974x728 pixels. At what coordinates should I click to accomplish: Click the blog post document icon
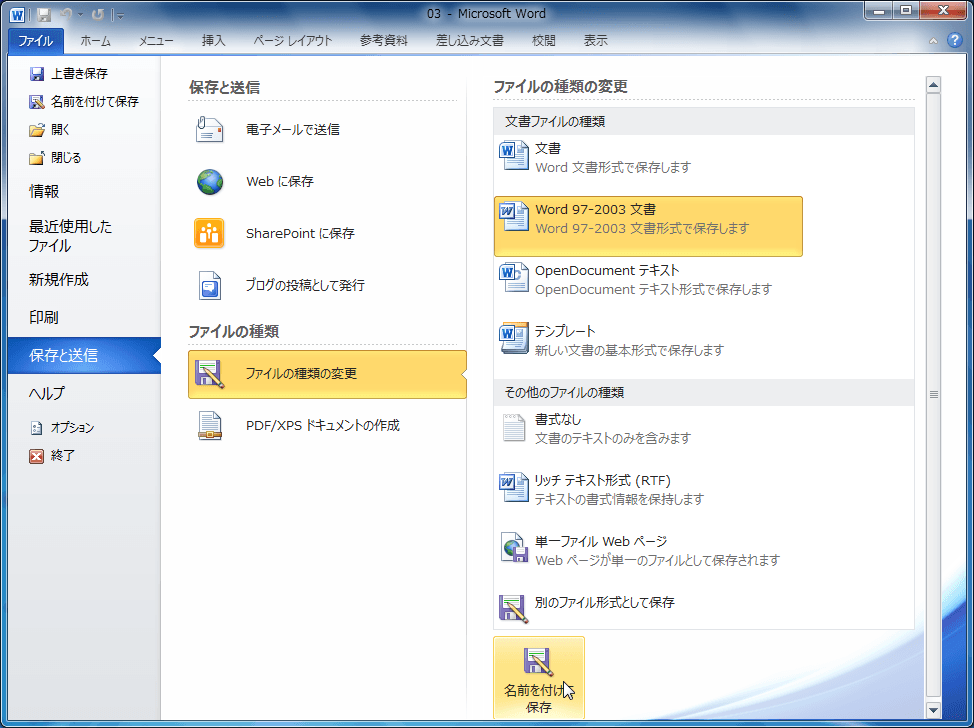(210, 286)
